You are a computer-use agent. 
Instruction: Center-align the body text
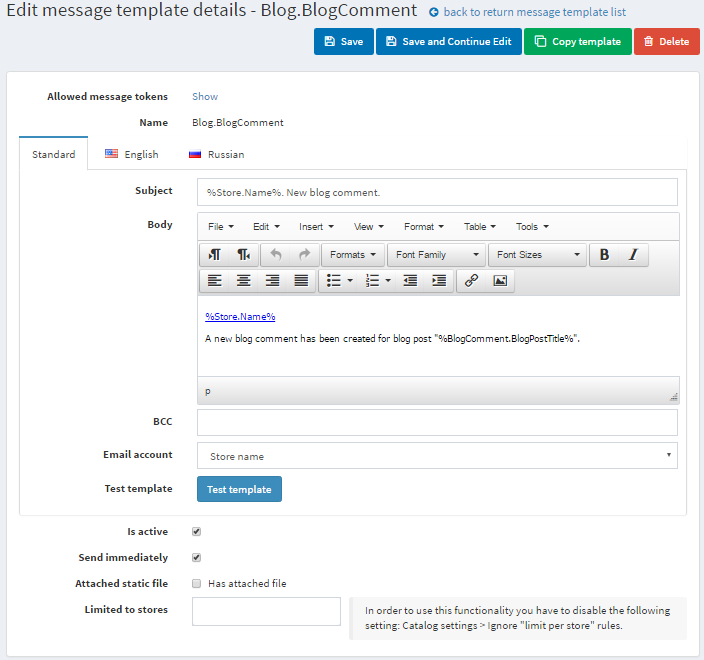coord(243,281)
